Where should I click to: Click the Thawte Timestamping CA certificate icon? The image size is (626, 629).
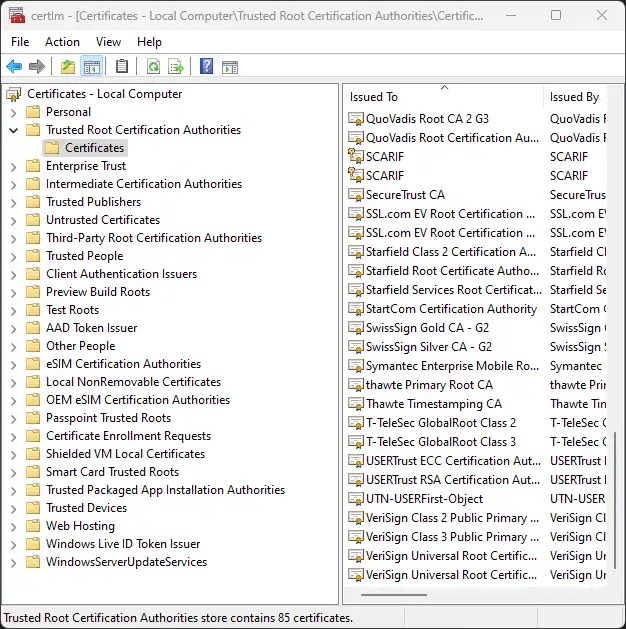pyautogui.click(x=356, y=404)
